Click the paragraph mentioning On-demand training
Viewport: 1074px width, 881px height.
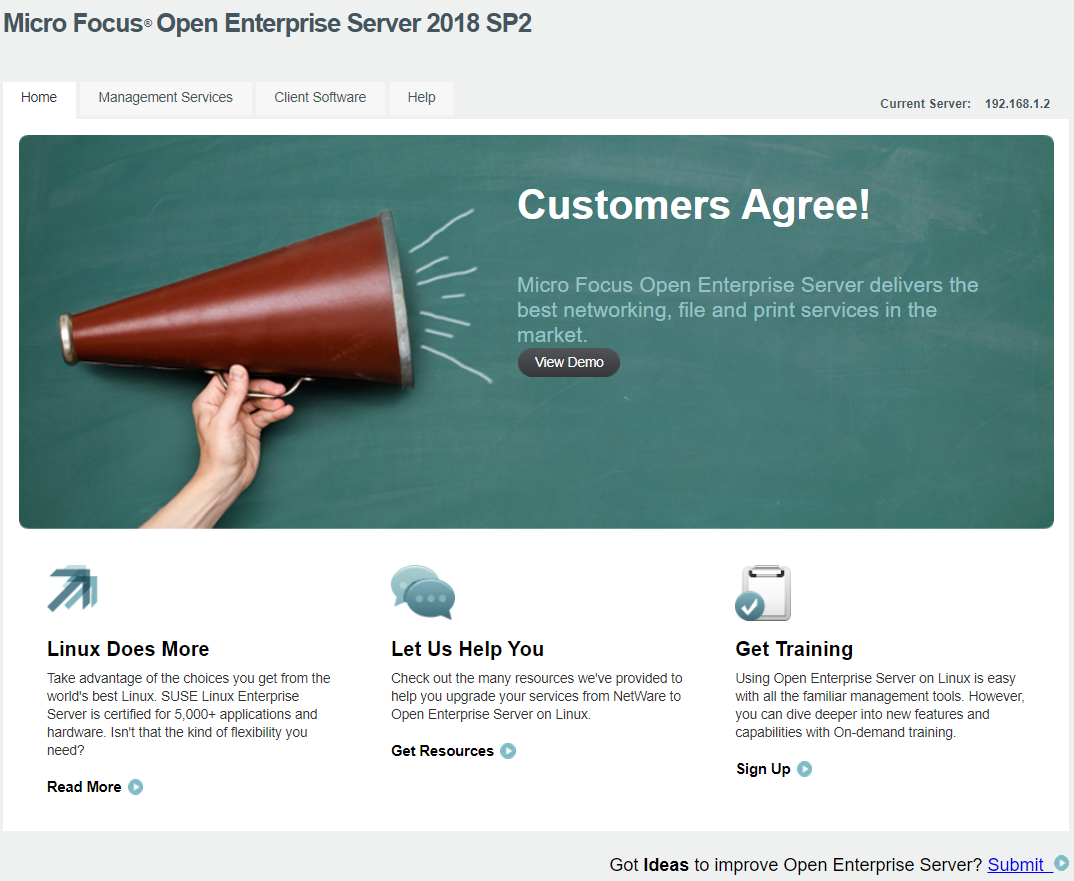coord(879,705)
